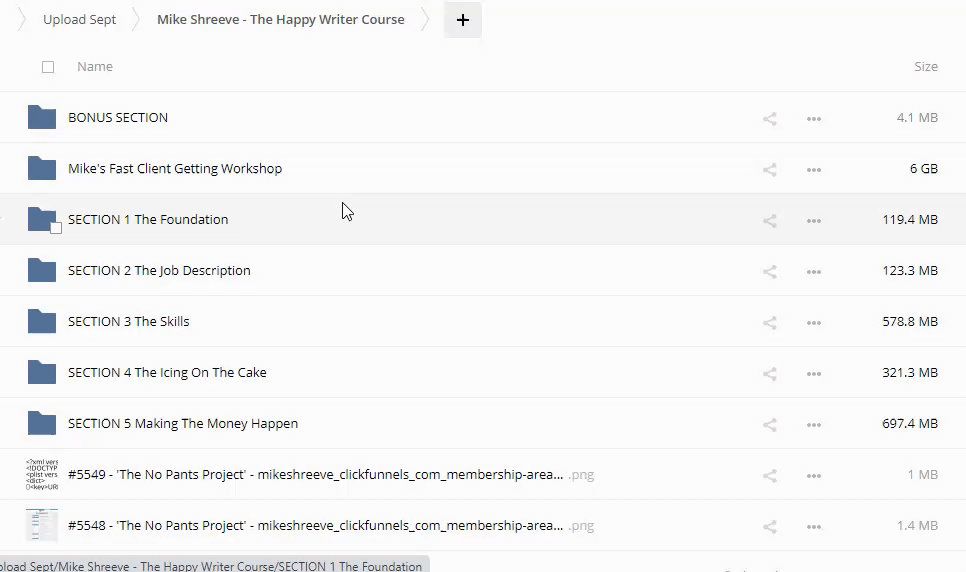Open the three-dot menu for SECTION 2 folder
The width and height of the screenshot is (966, 572).
813,271
